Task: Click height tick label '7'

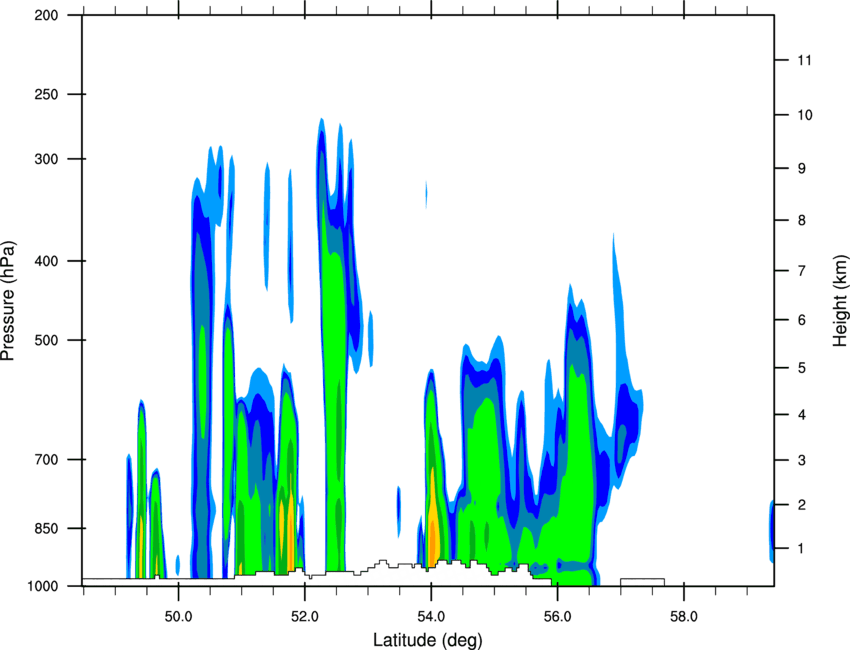Action: [802, 271]
